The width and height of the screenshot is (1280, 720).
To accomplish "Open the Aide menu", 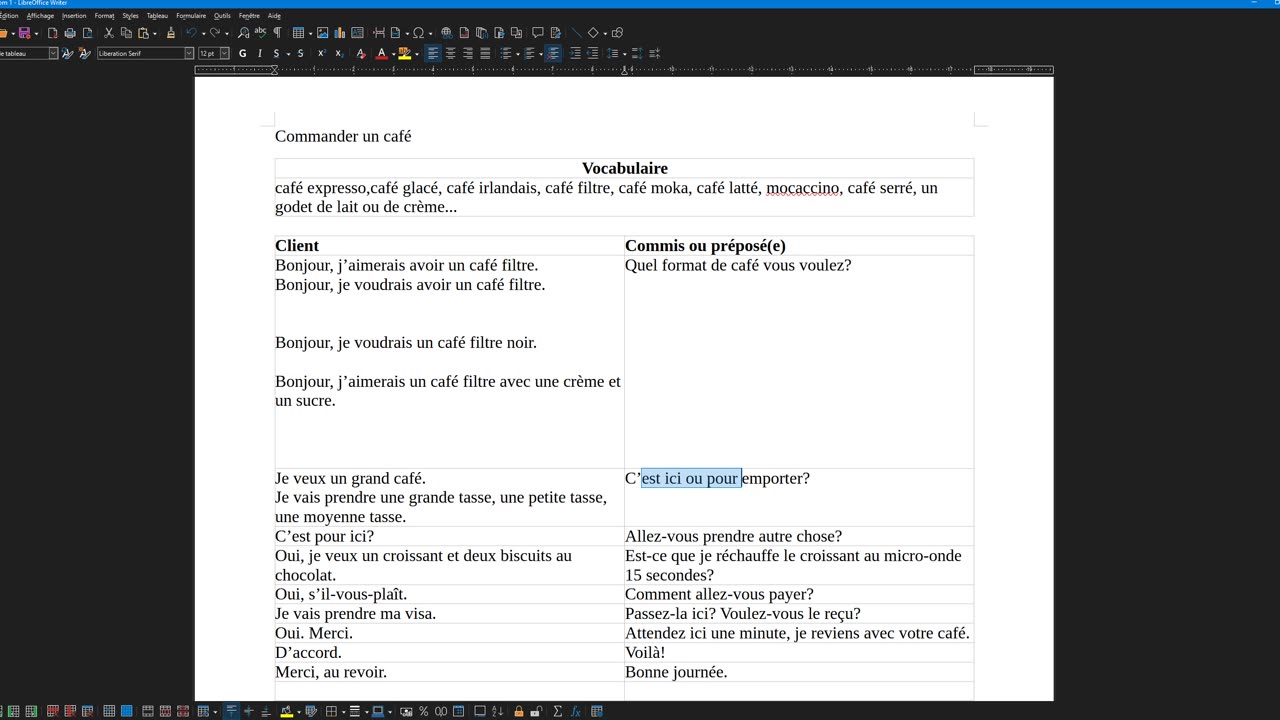I will click(274, 16).
